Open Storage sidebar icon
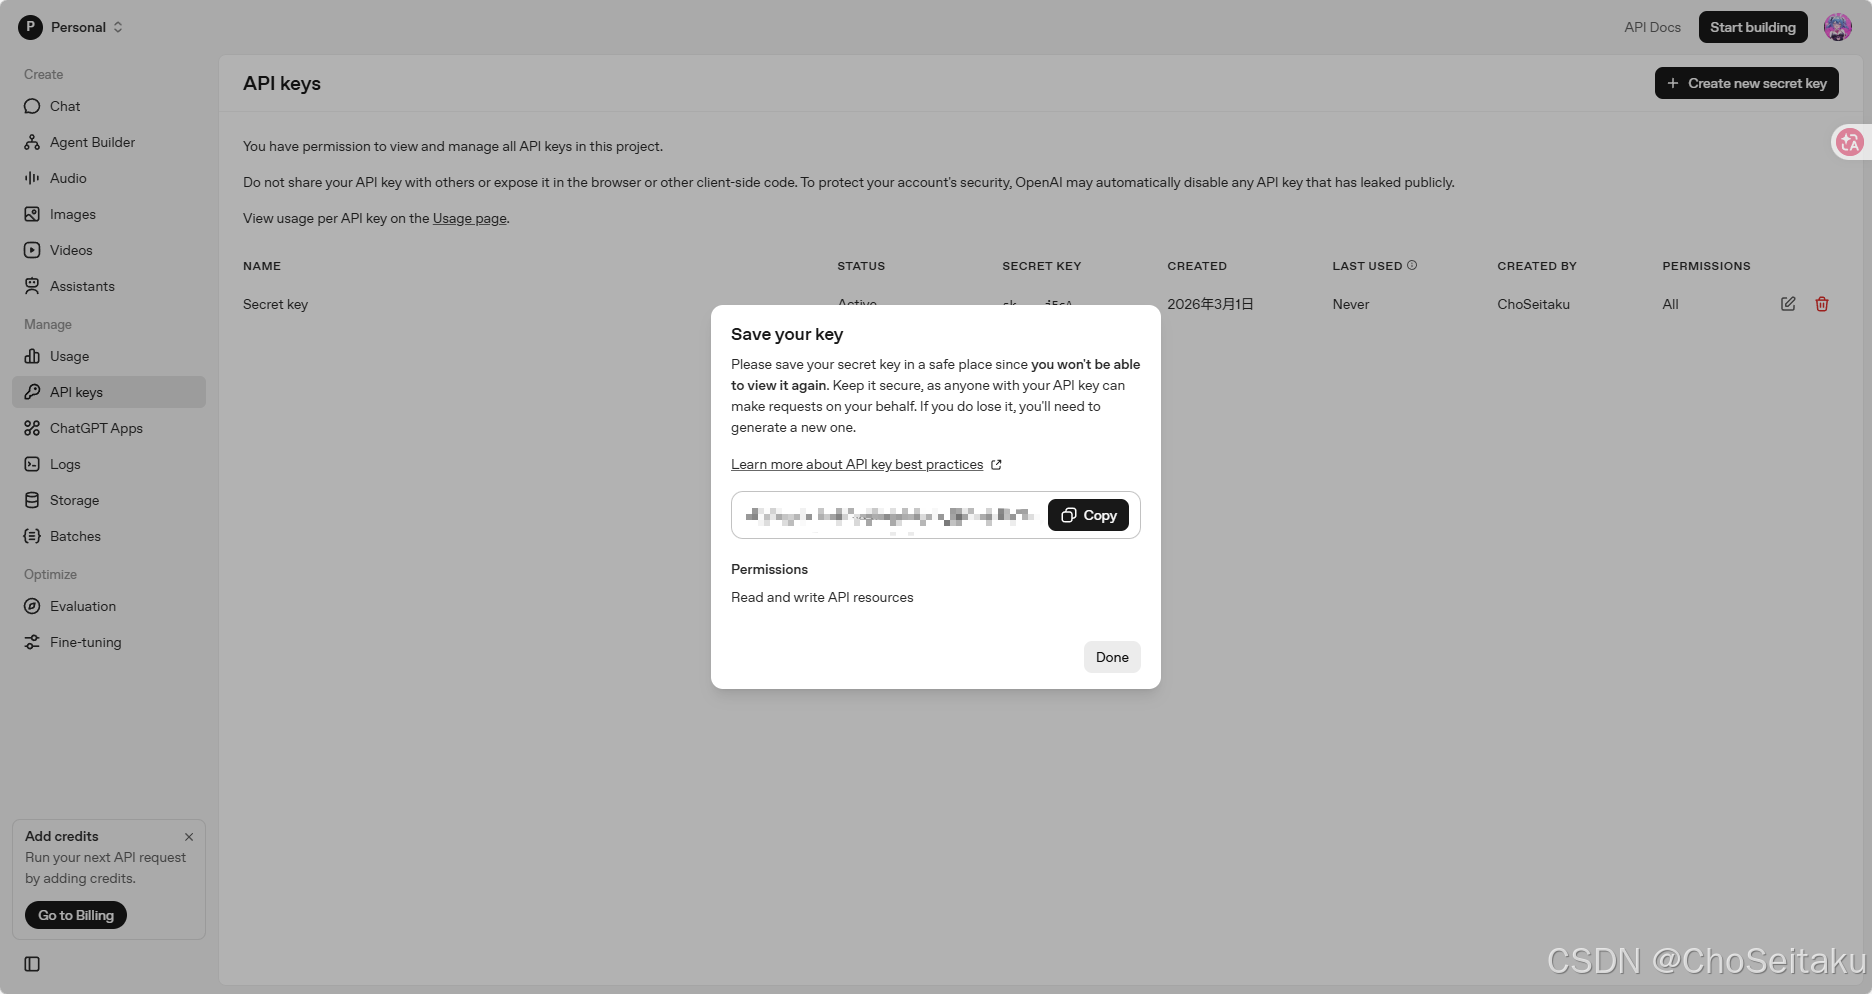 [32, 500]
